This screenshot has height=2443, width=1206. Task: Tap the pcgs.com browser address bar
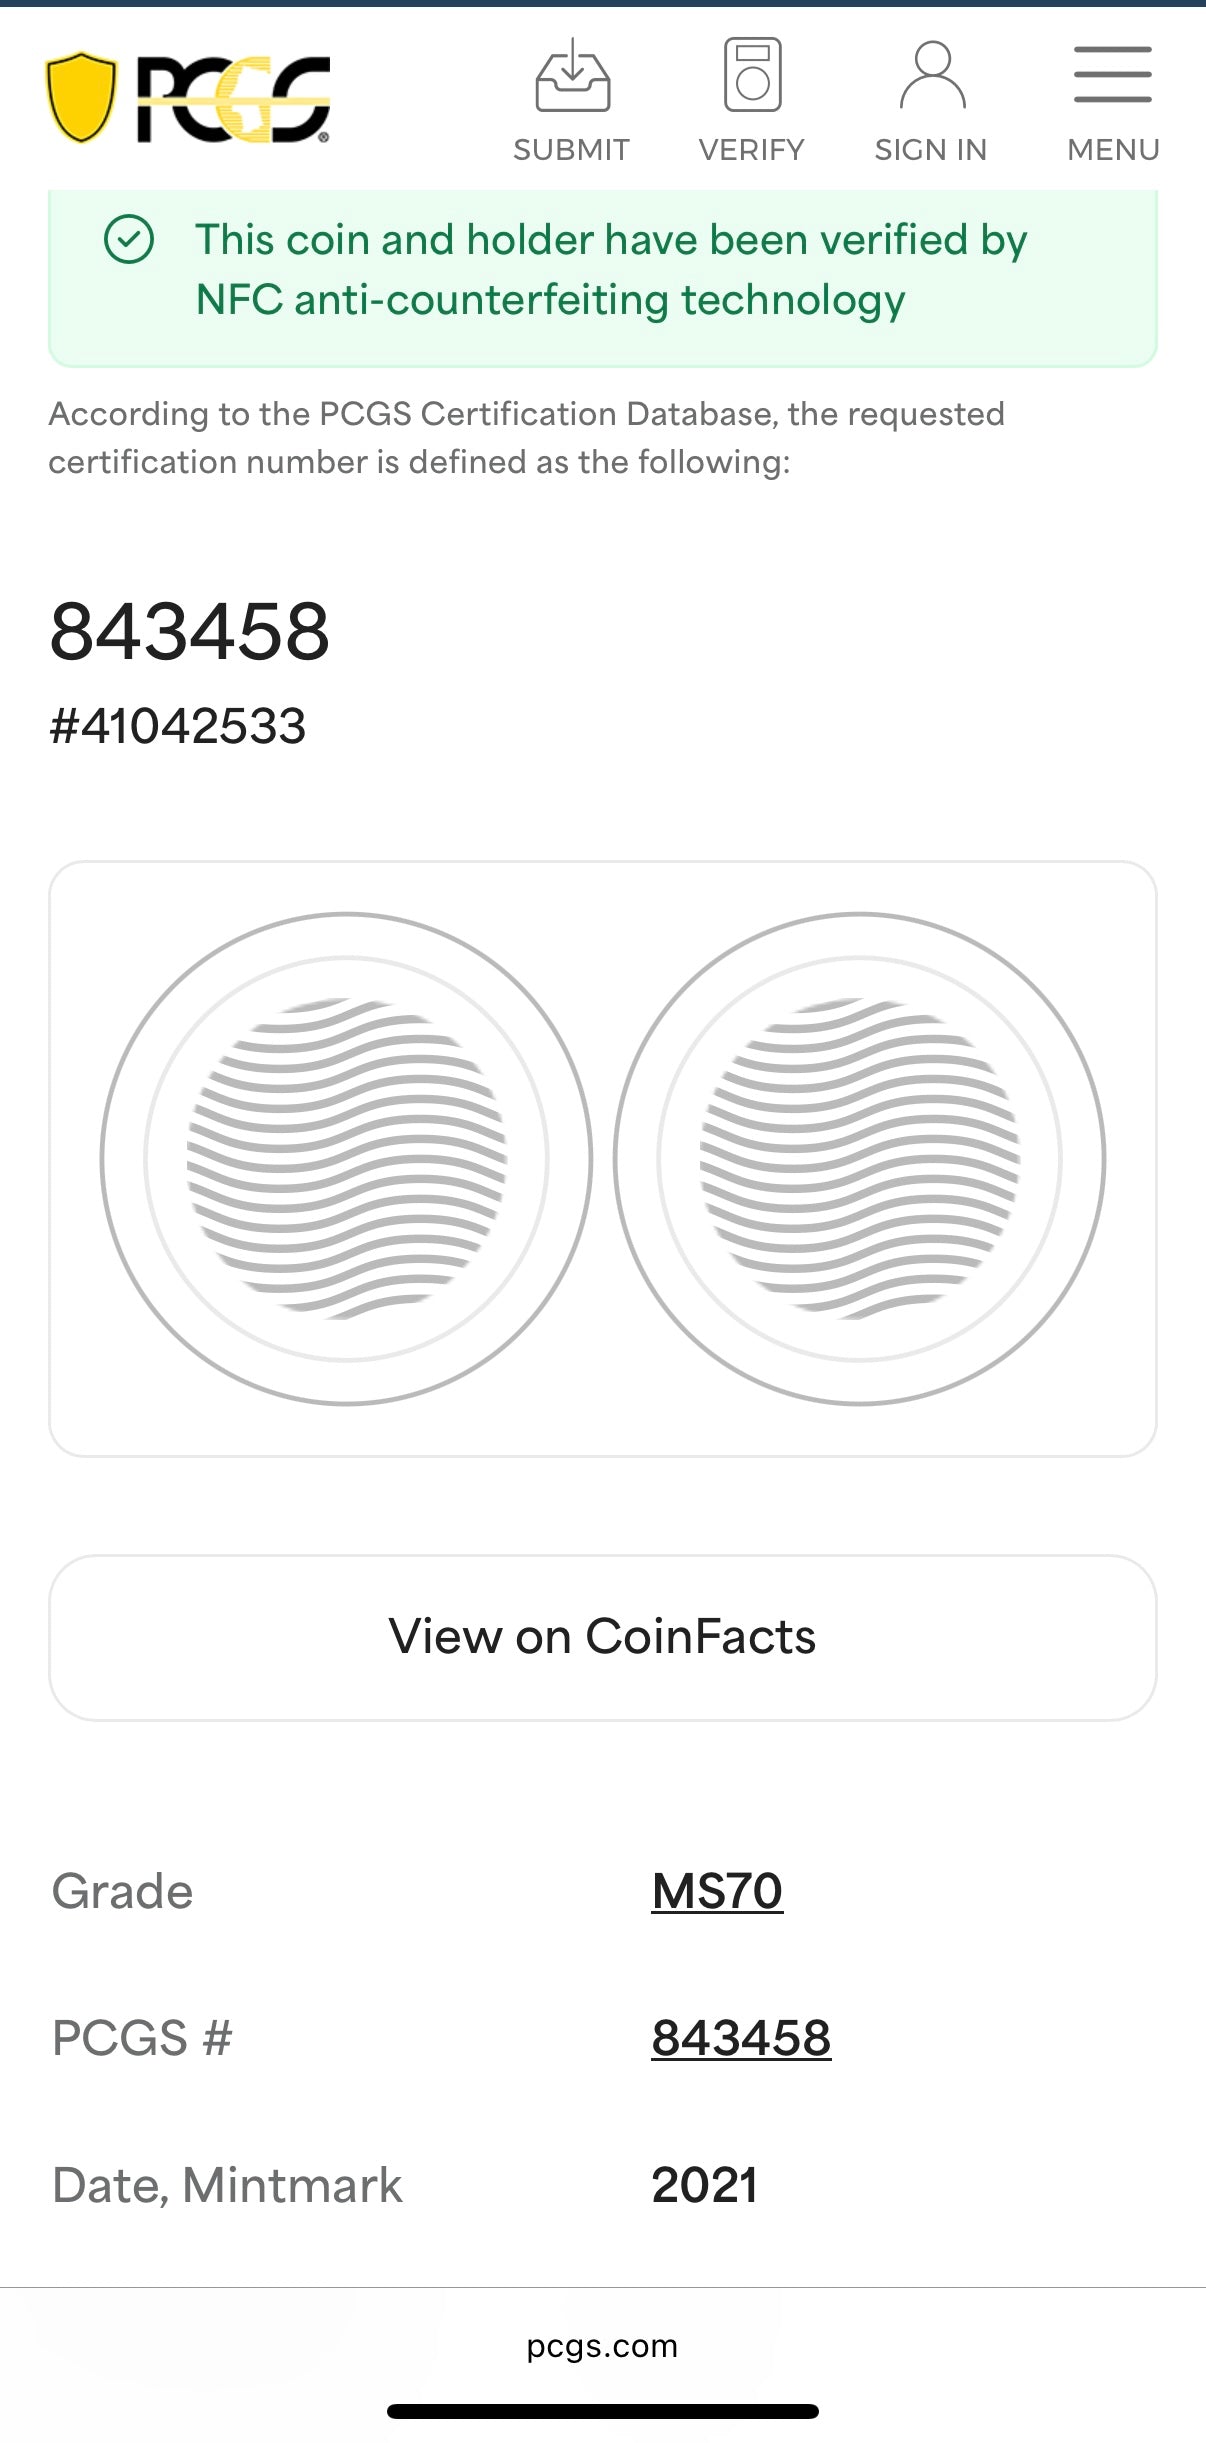pos(602,2346)
